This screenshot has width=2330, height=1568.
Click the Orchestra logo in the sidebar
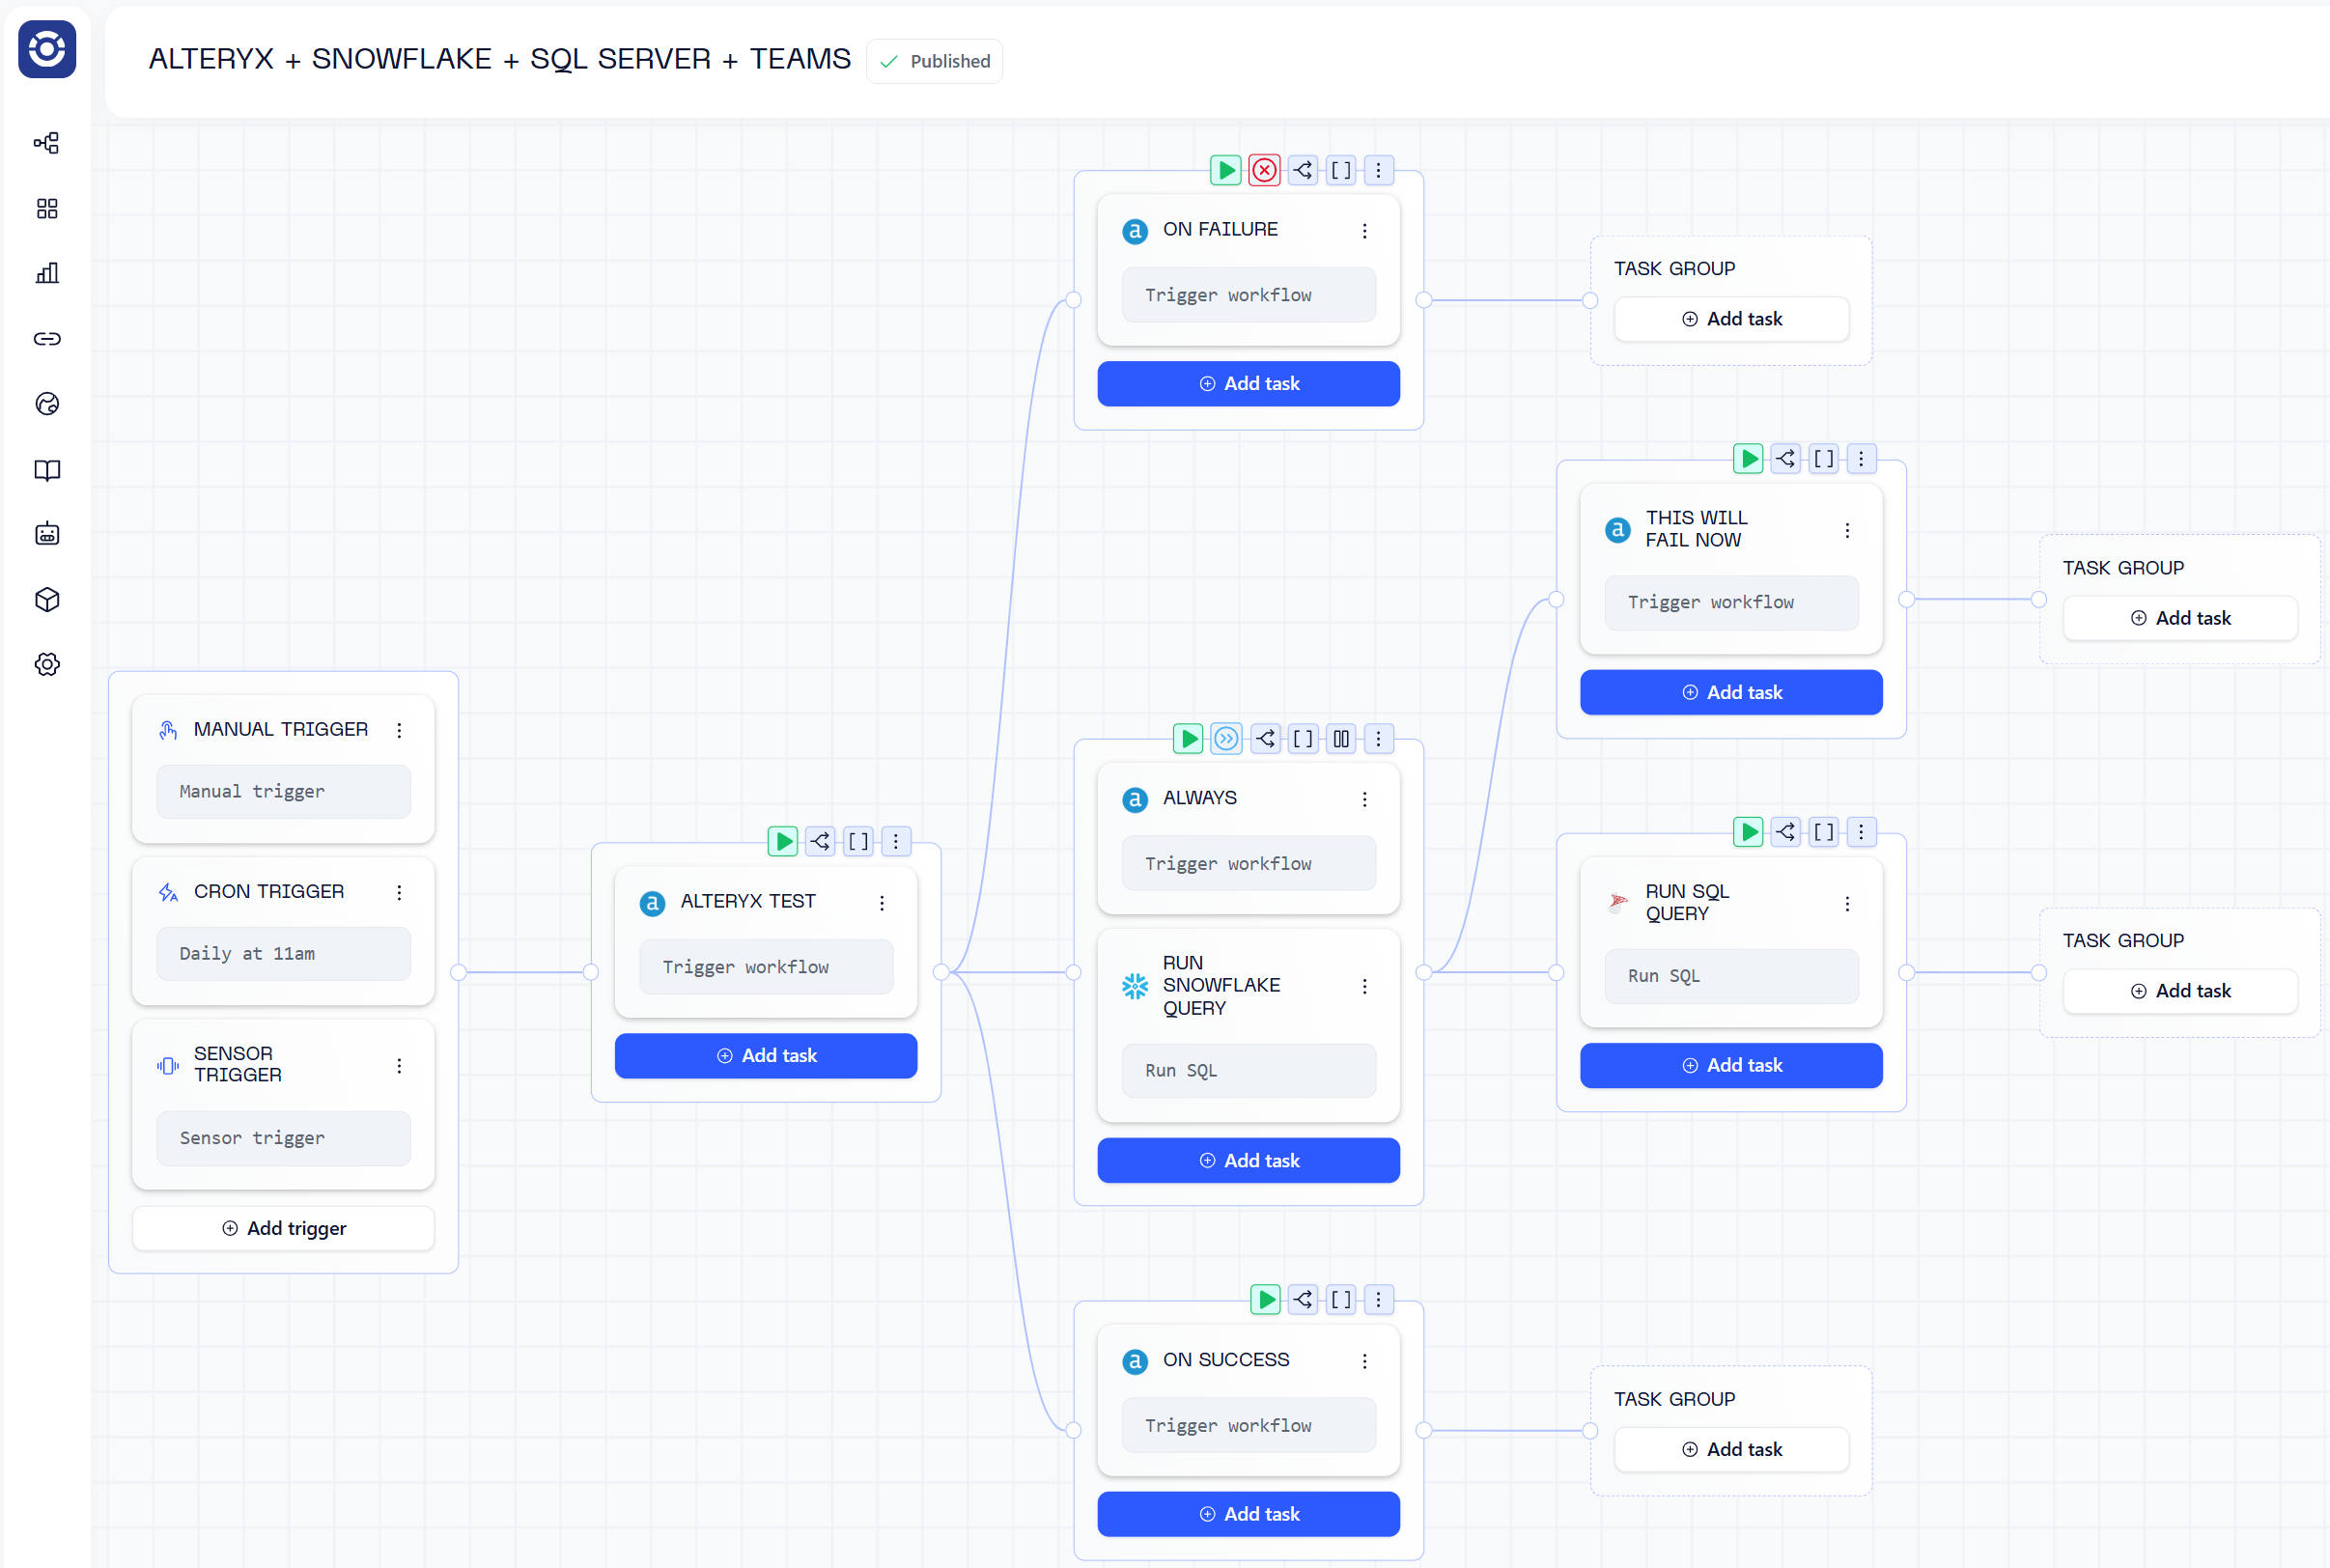click(x=47, y=48)
